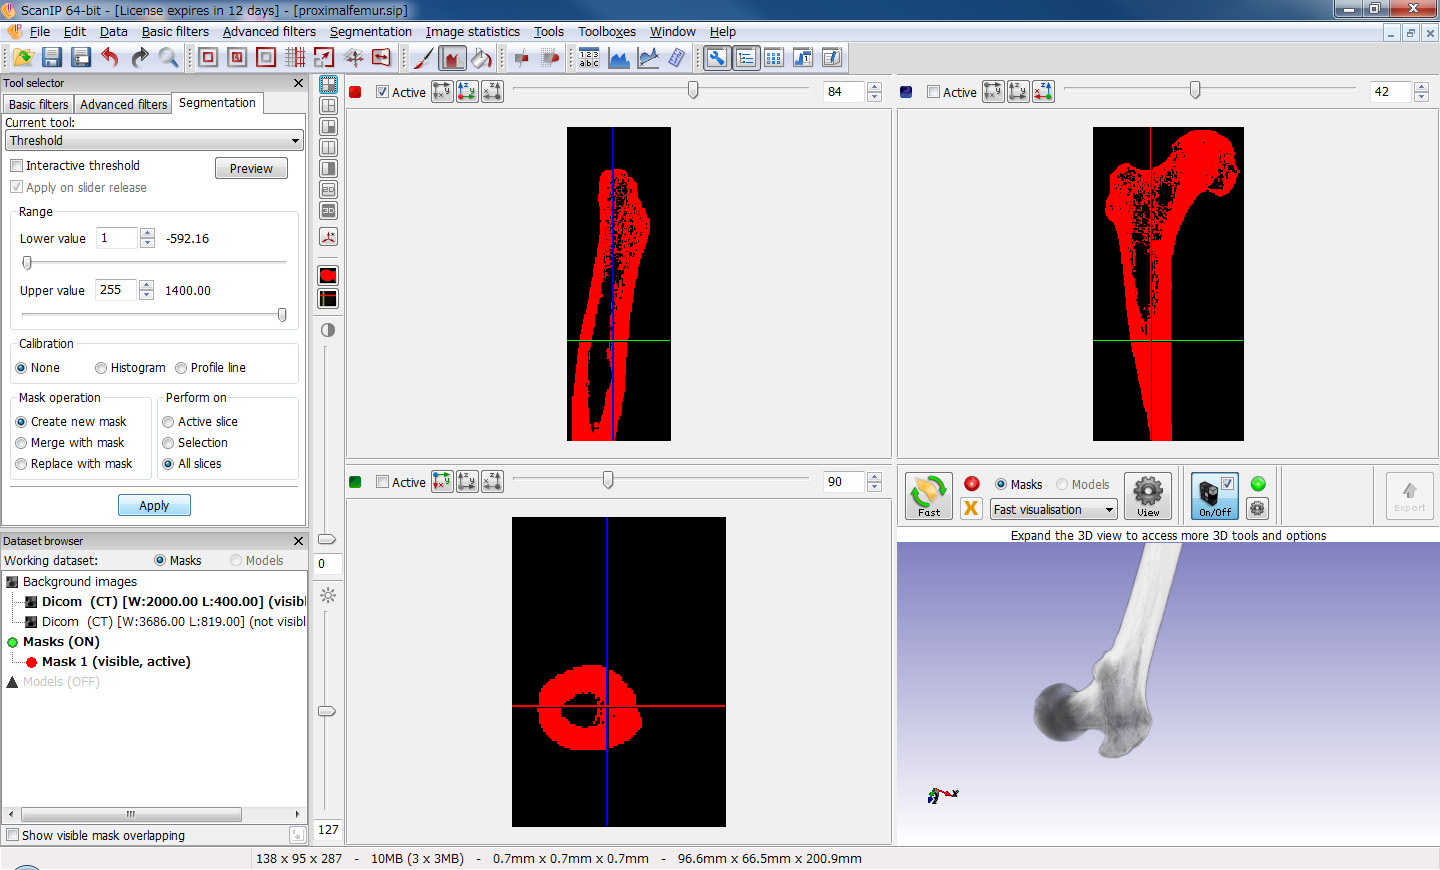The height and width of the screenshot is (870, 1440).
Task: Click the Lower value input field
Action: pyautogui.click(x=117, y=238)
